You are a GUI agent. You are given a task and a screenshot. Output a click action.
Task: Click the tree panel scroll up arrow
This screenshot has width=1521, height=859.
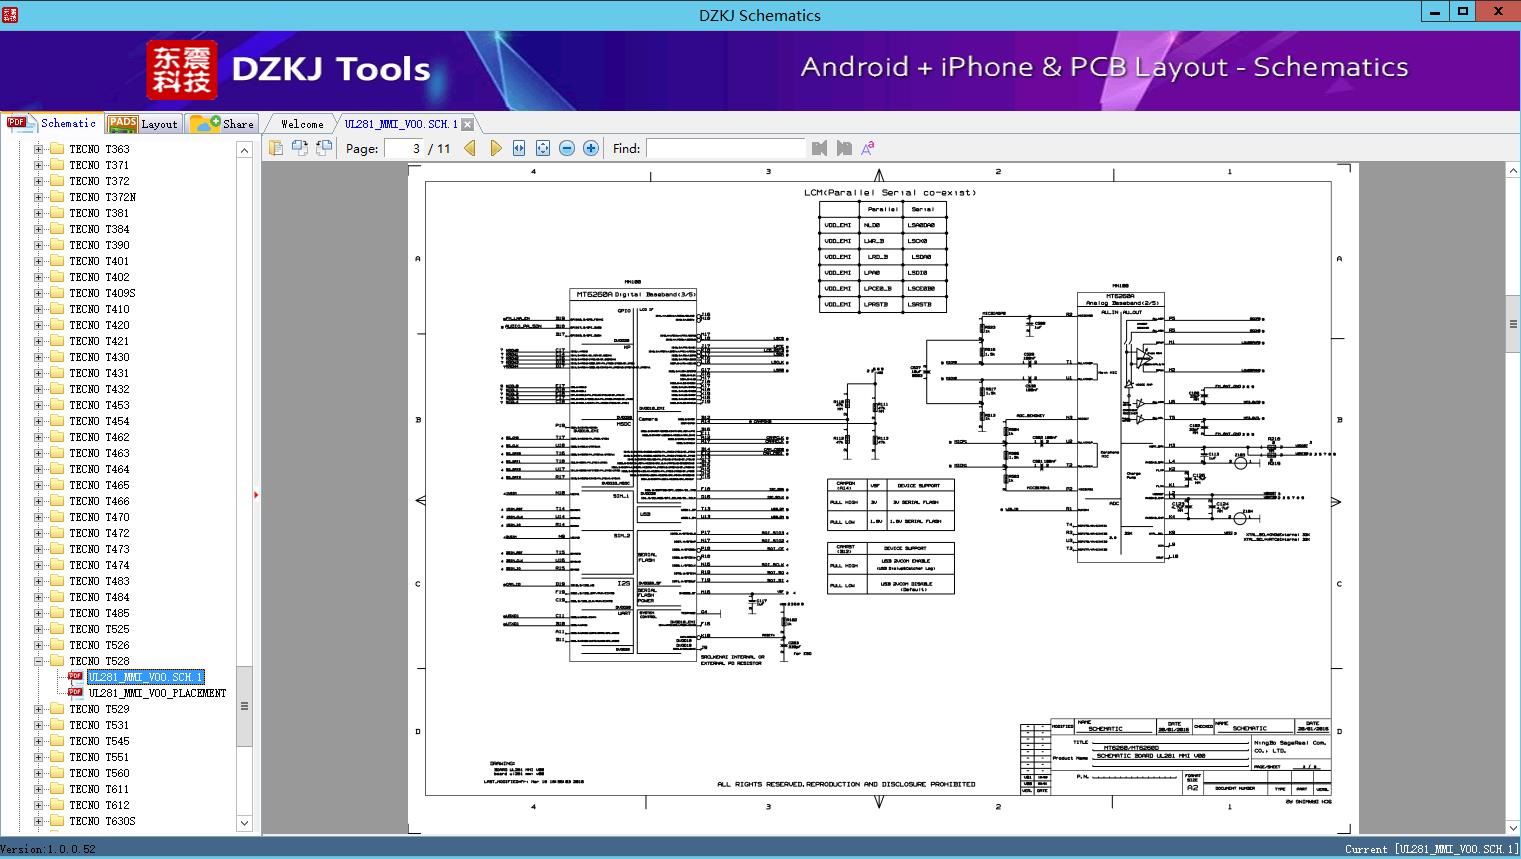(244, 149)
